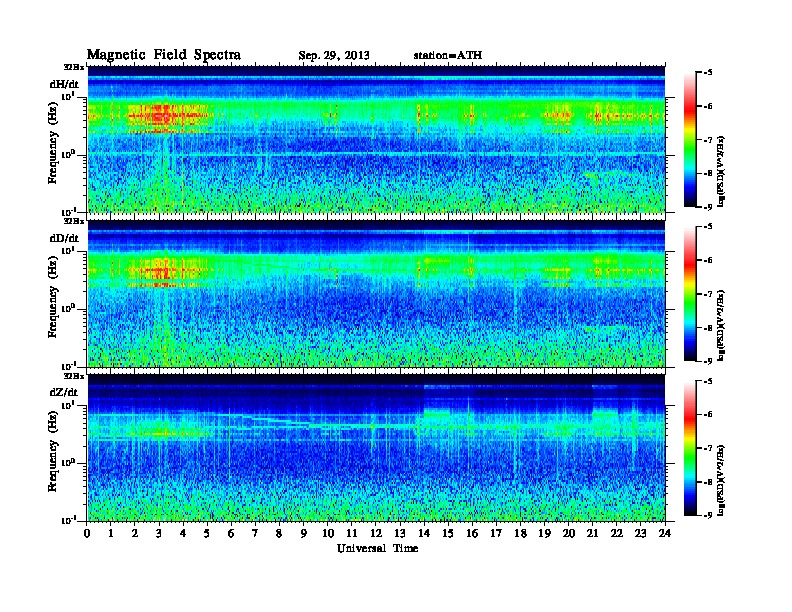Click the "station=ATH" label
The width and height of the screenshot is (792, 612).
coord(448,56)
